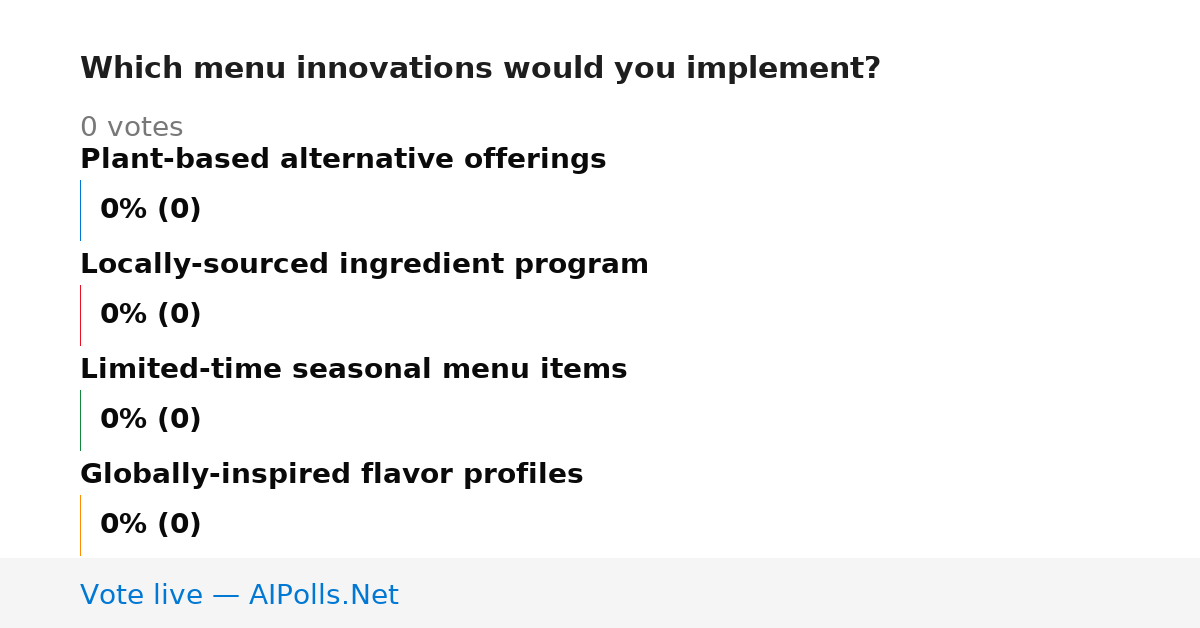
Task: Select the '0 votes' total count text
Action: [x=131, y=128]
